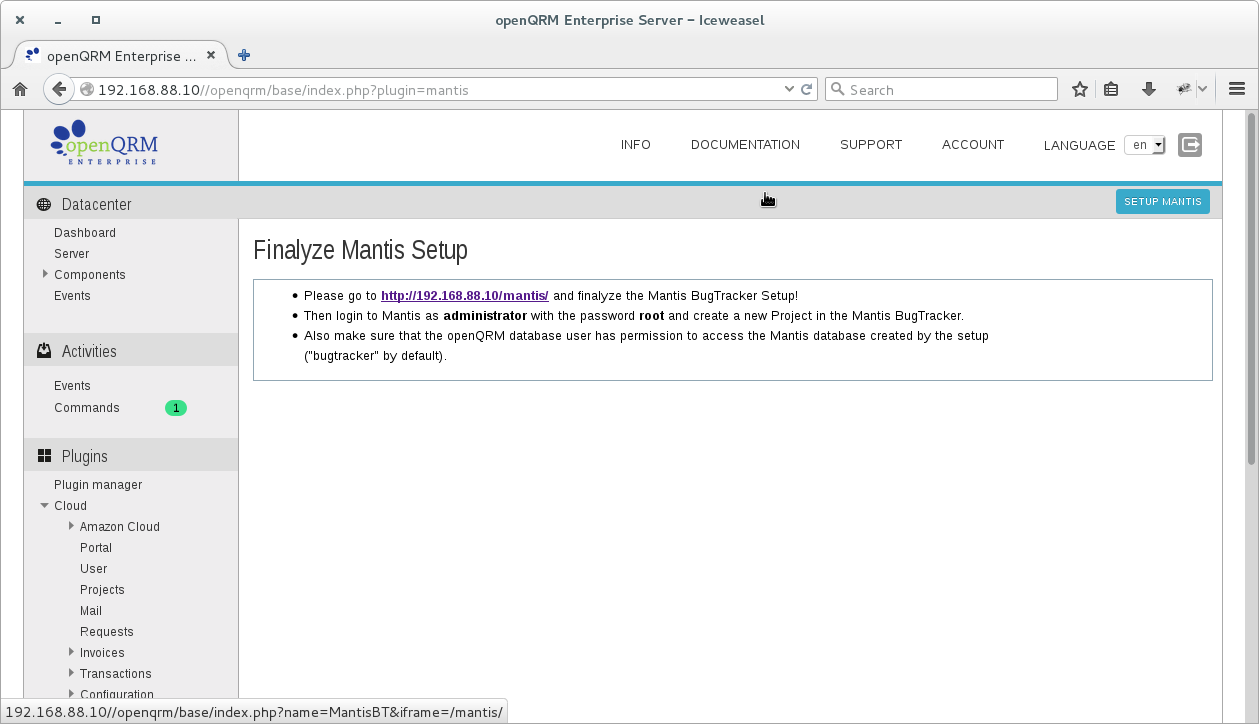This screenshot has height=724, width=1259.
Task: Open the language selector dropdown
Action: pos(1145,145)
